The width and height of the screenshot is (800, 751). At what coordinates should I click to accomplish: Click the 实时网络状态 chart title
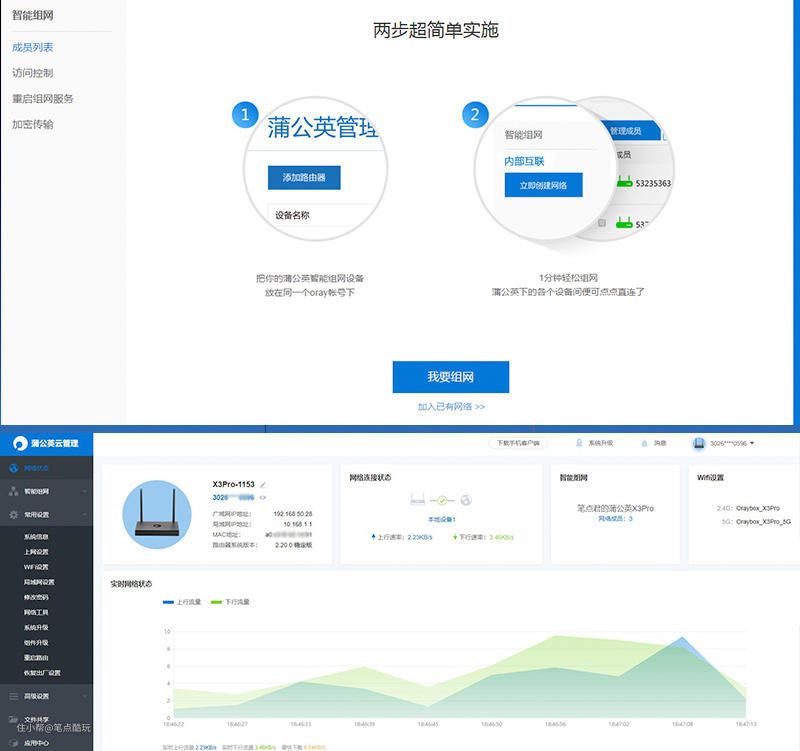pos(131,584)
